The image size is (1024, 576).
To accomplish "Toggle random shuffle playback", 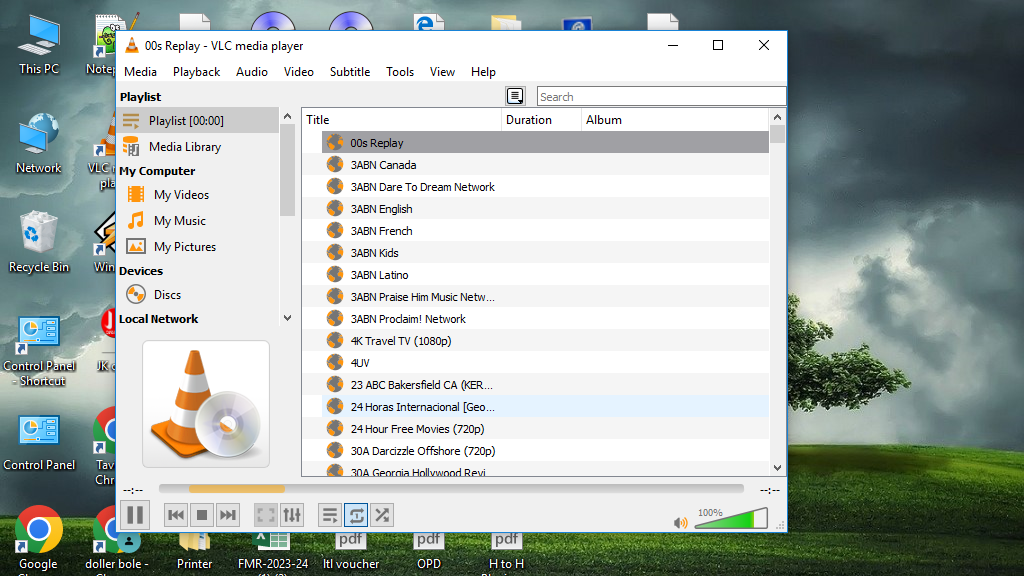I will pos(382,515).
